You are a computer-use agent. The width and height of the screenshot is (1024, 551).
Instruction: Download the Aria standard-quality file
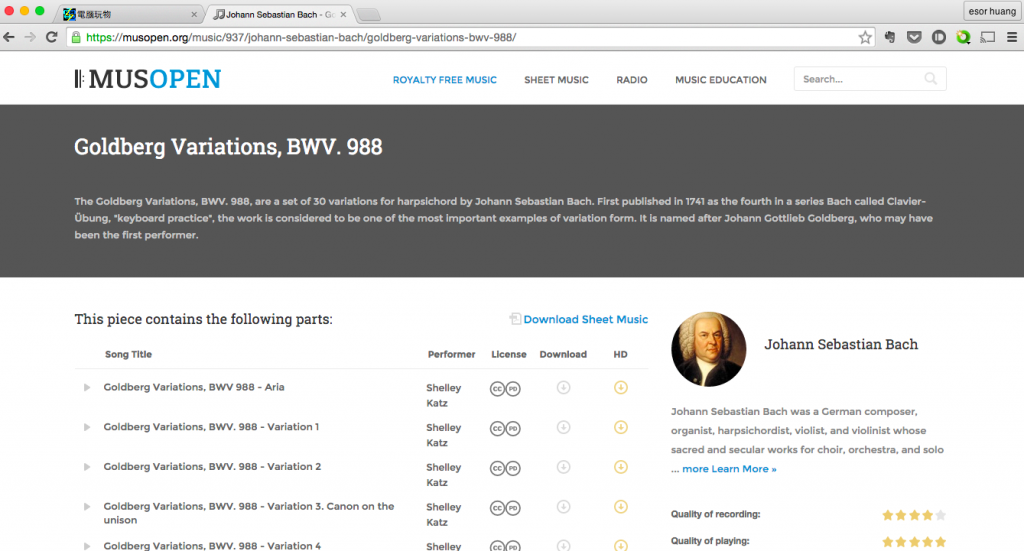(x=564, y=388)
